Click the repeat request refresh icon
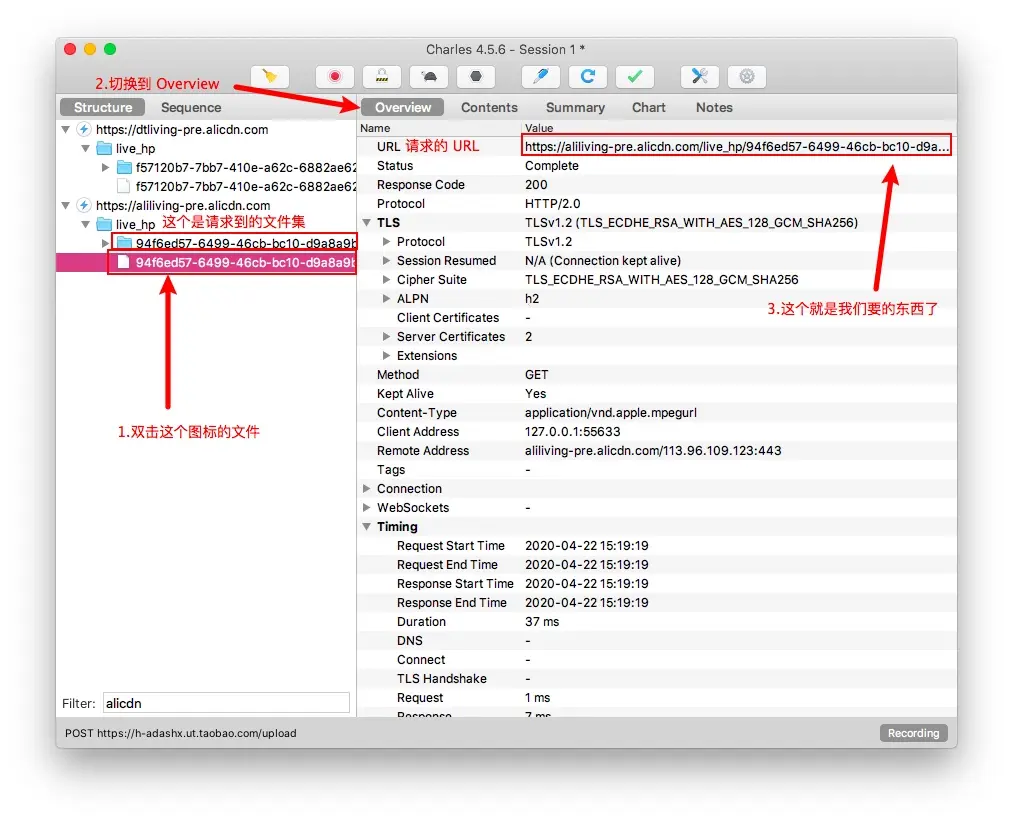Screen dimensions: 1013x822 [588, 77]
